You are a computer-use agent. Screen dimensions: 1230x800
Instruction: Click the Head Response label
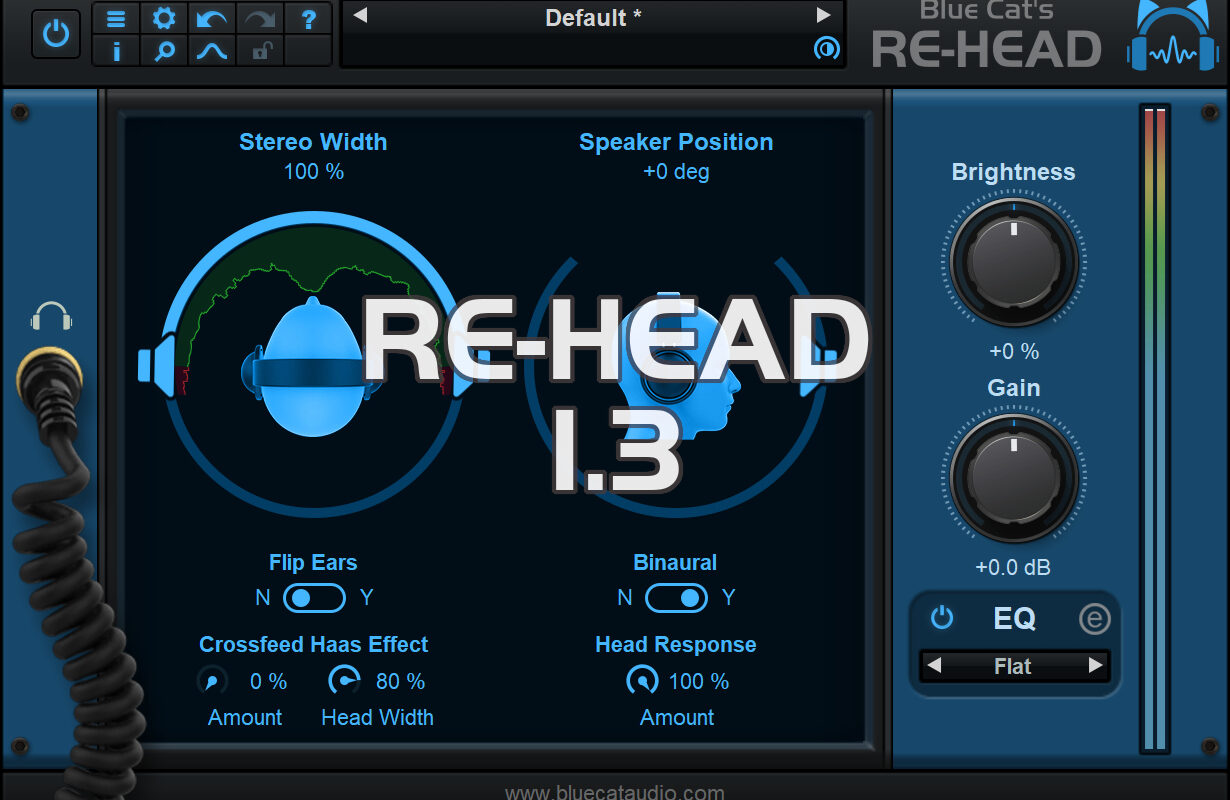point(676,645)
